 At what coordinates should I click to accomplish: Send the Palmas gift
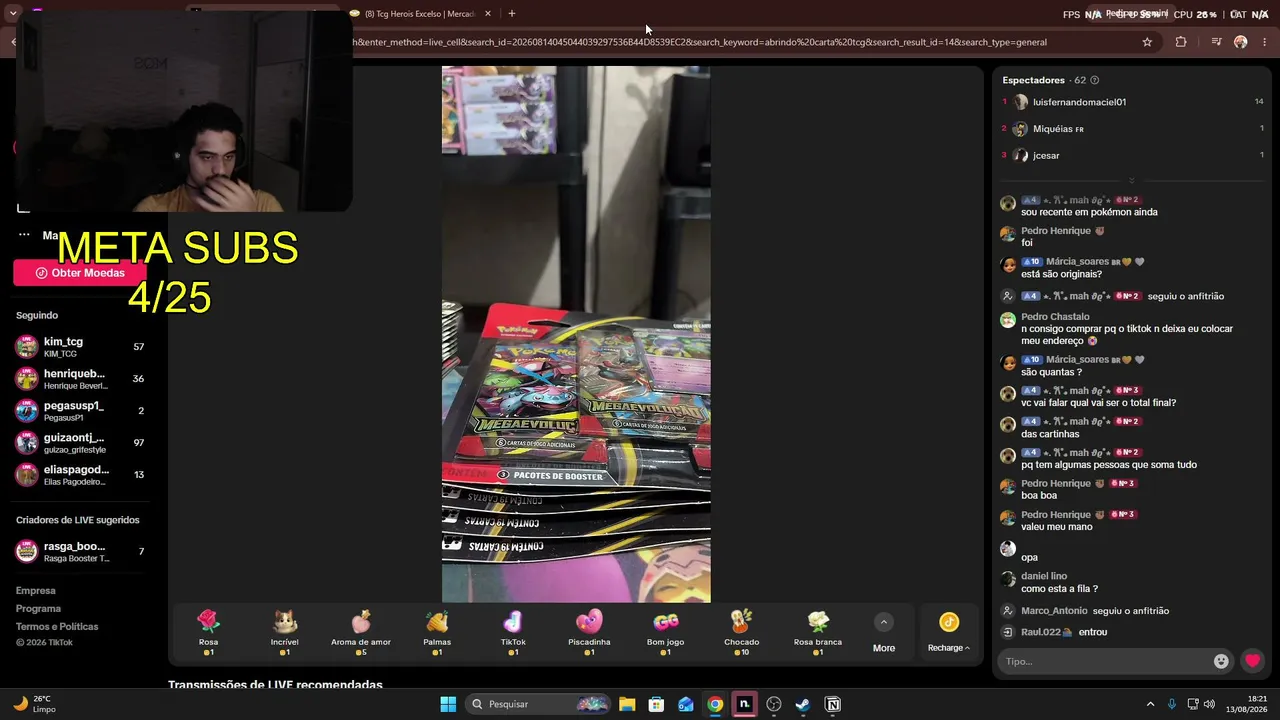click(437, 632)
